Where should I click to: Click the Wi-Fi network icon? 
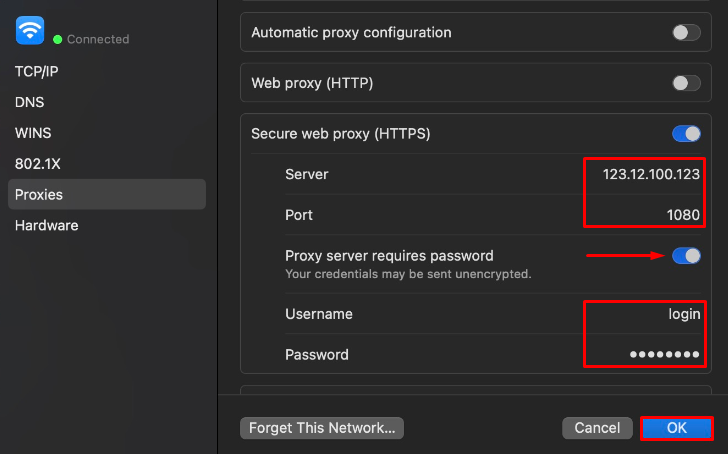click(x=30, y=31)
